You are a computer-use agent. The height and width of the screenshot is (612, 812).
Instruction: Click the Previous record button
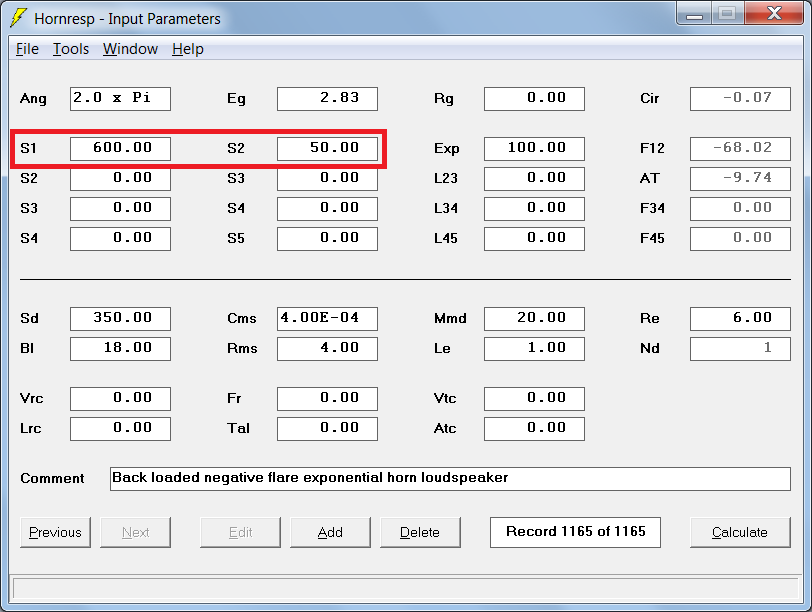[55, 532]
